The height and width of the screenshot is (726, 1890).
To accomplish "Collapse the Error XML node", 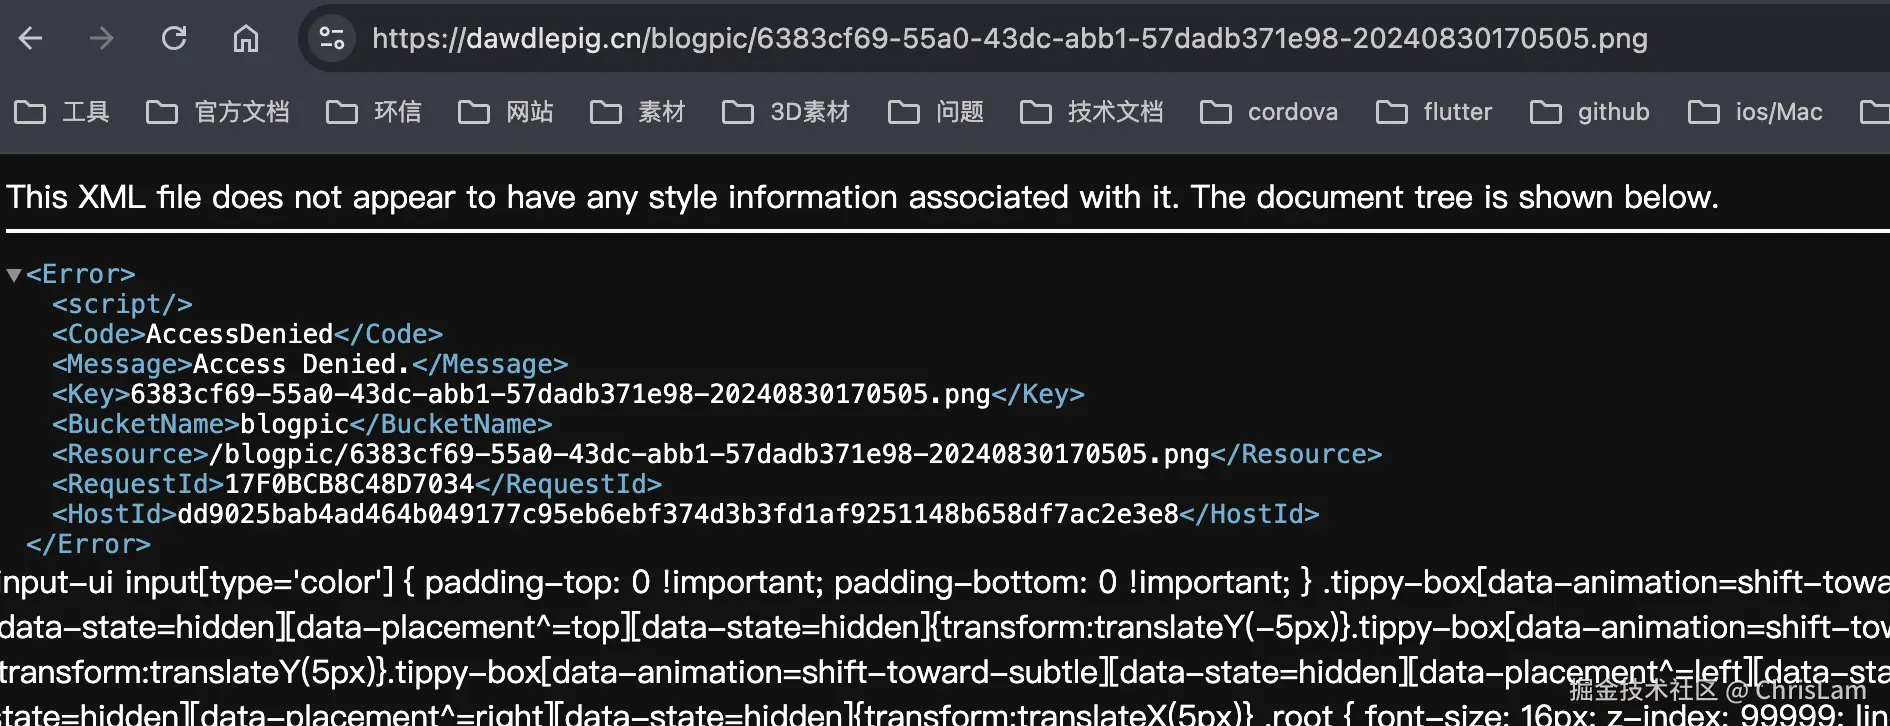I will pyautogui.click(x=14, y=275).
